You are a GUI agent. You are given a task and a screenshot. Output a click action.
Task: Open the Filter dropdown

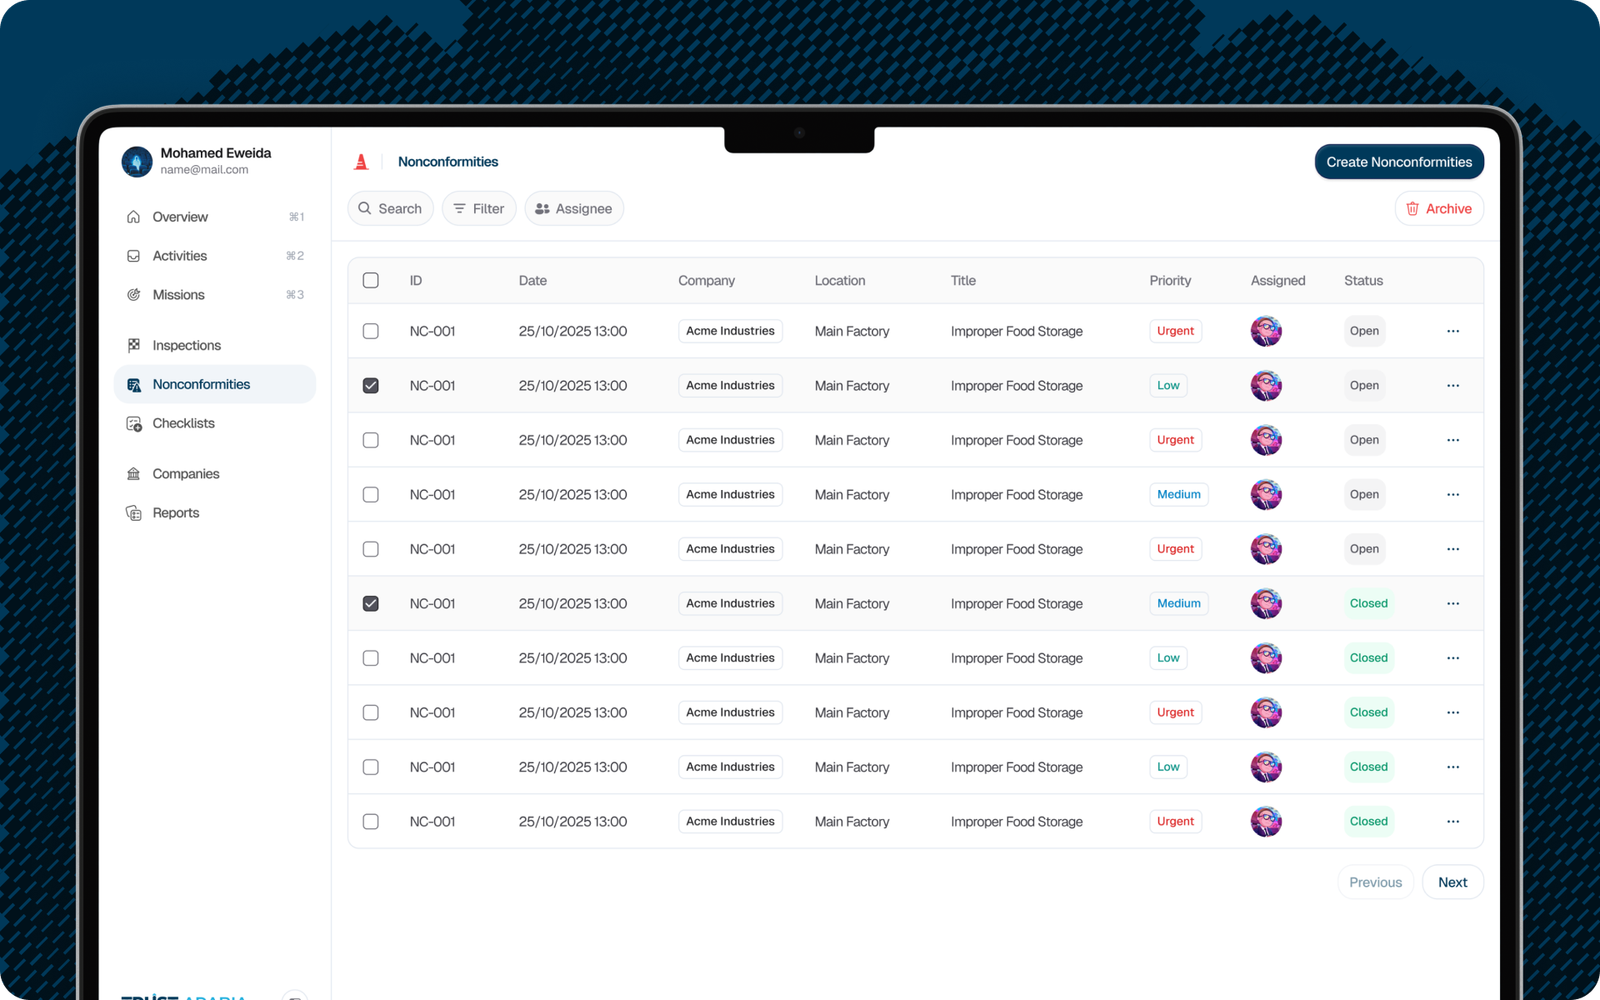click(479, 209)
